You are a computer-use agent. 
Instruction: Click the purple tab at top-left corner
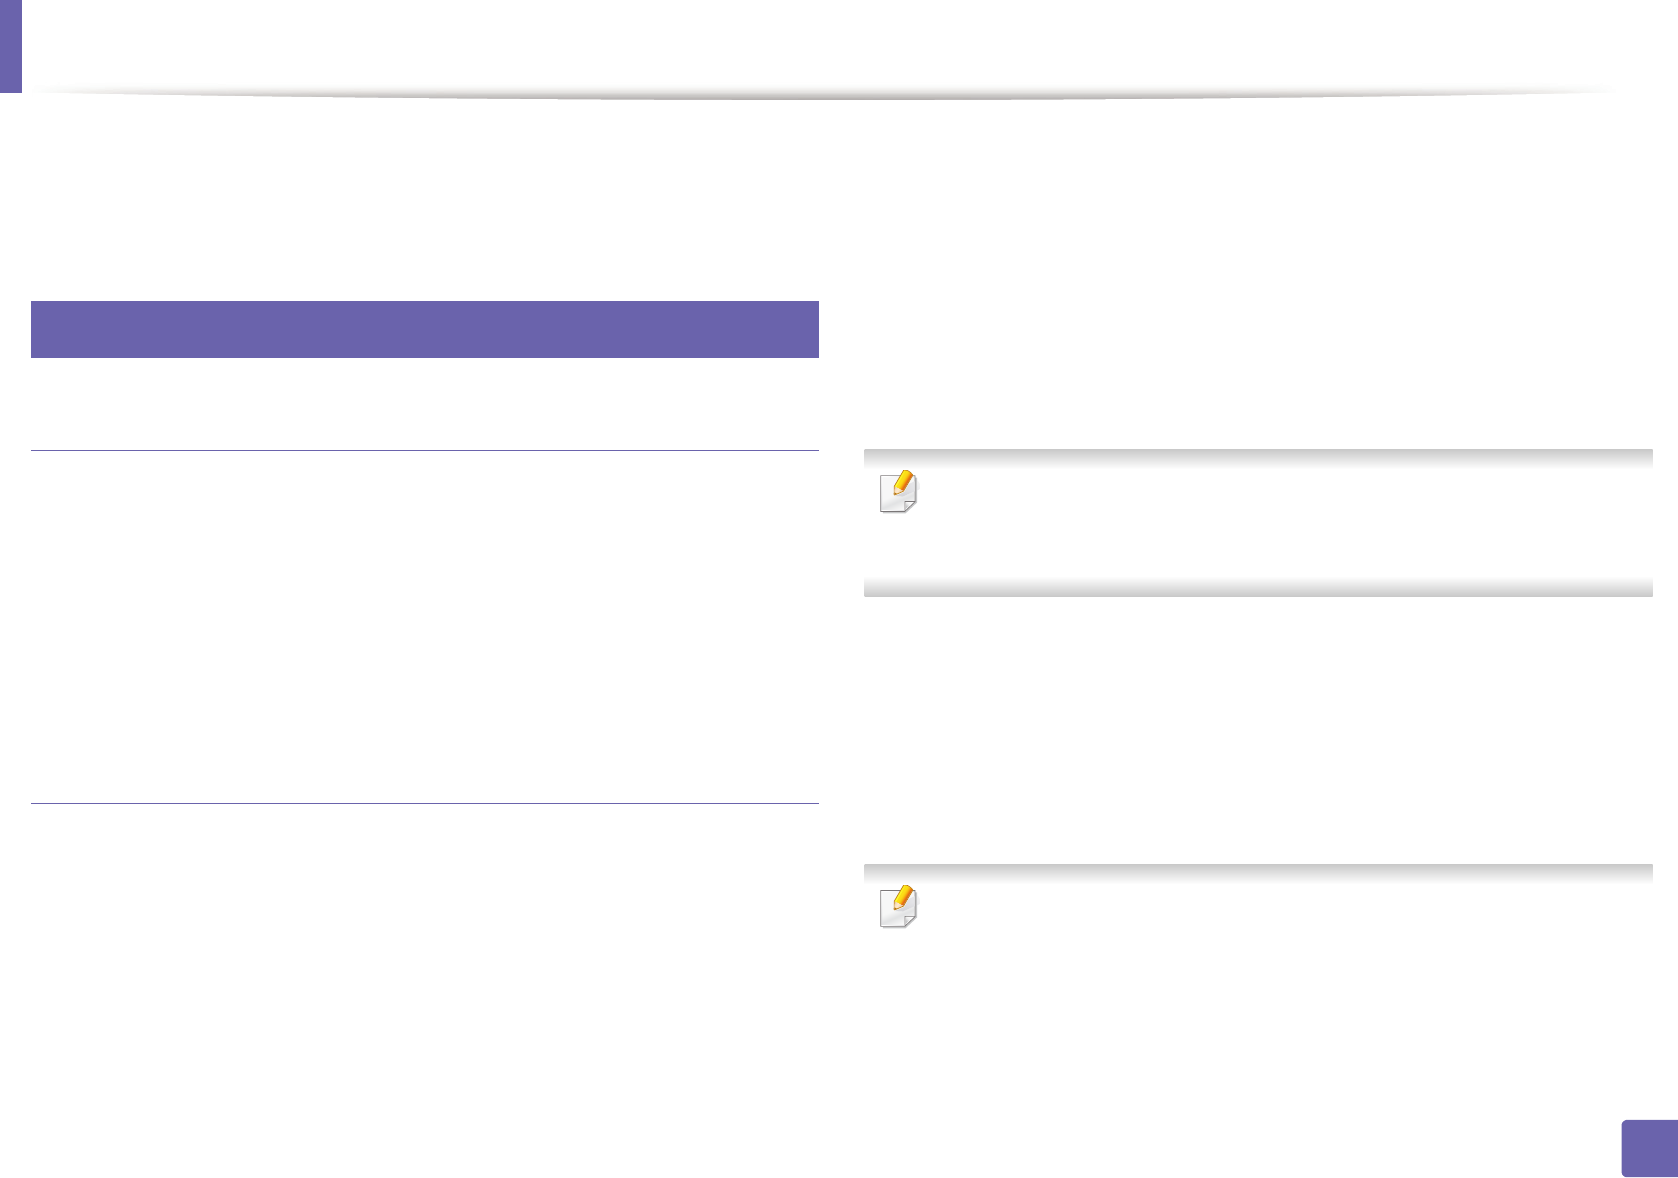10,46
